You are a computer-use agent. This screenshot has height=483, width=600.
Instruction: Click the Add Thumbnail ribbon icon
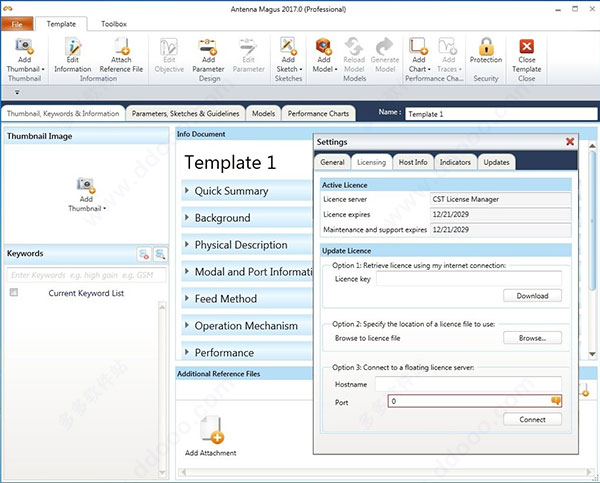coord(23,47)
